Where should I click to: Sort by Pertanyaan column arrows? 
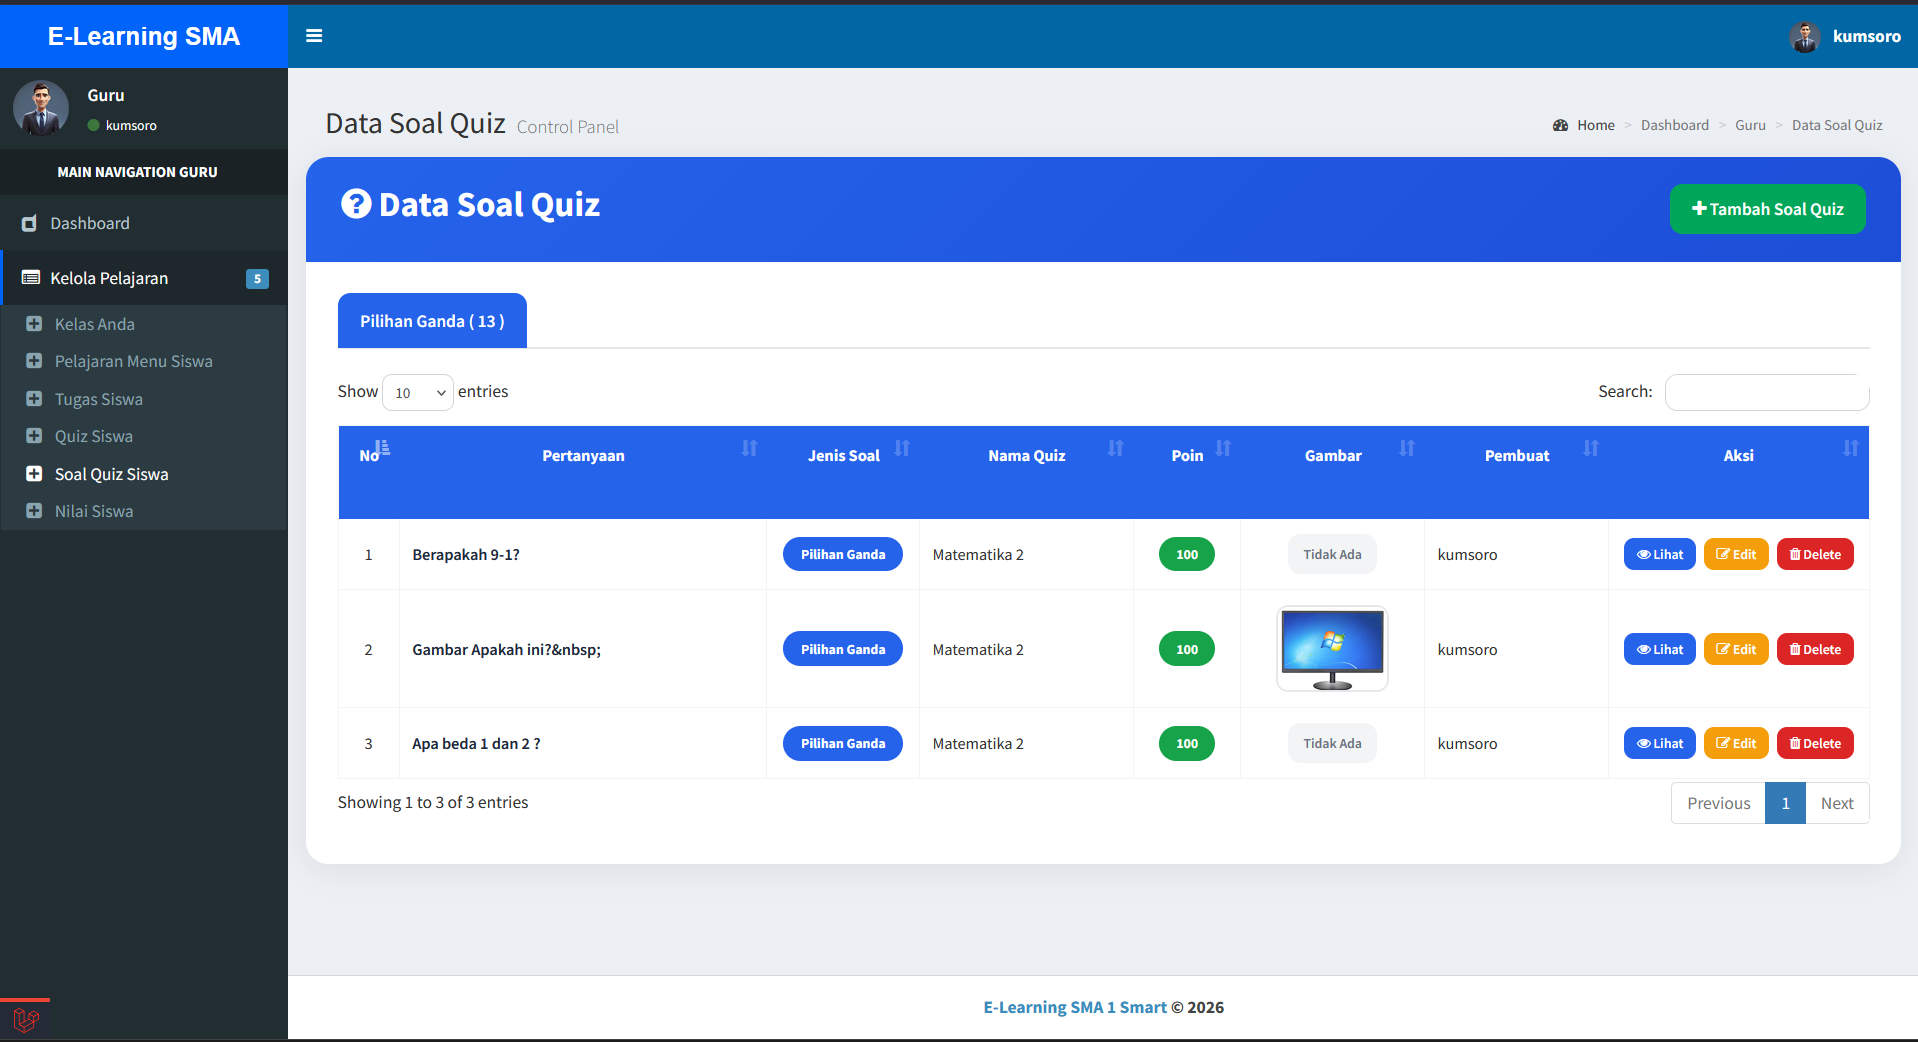[x=749, y=448]
